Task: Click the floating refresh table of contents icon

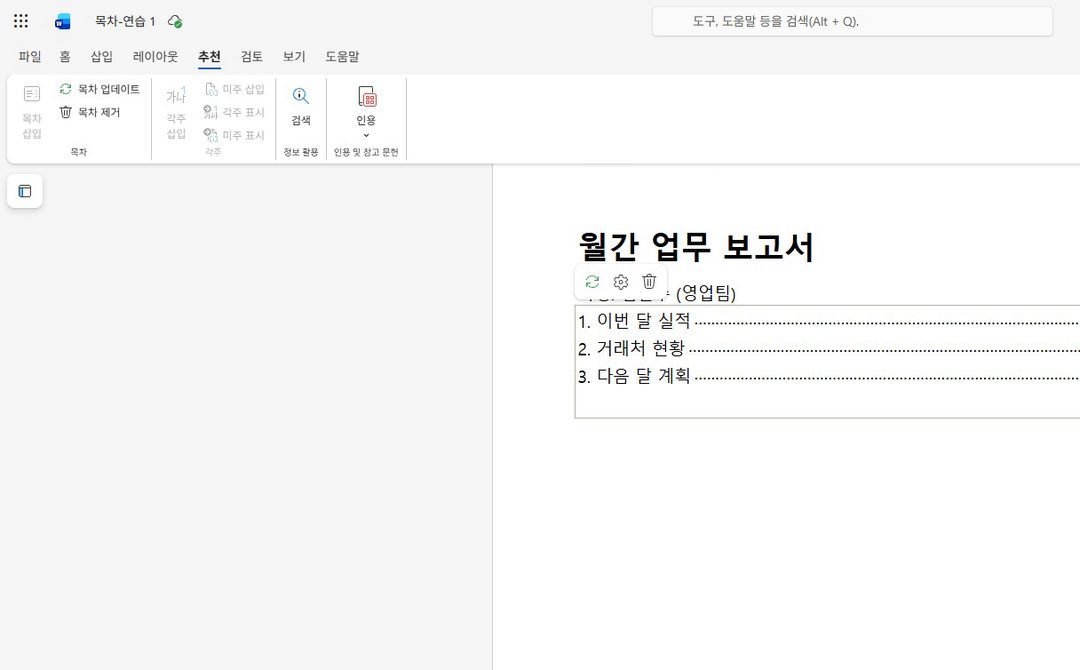Action: (x=592, y=282)
